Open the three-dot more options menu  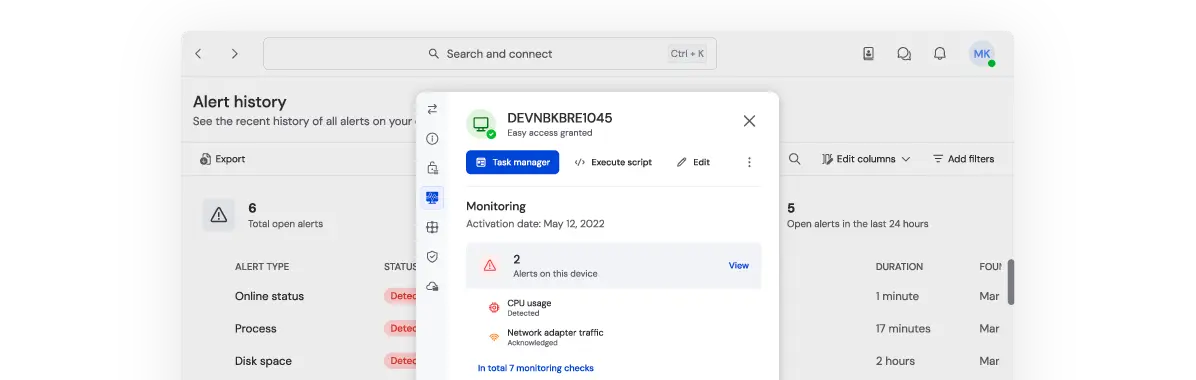pyautogui.click(x=749, y=162)
